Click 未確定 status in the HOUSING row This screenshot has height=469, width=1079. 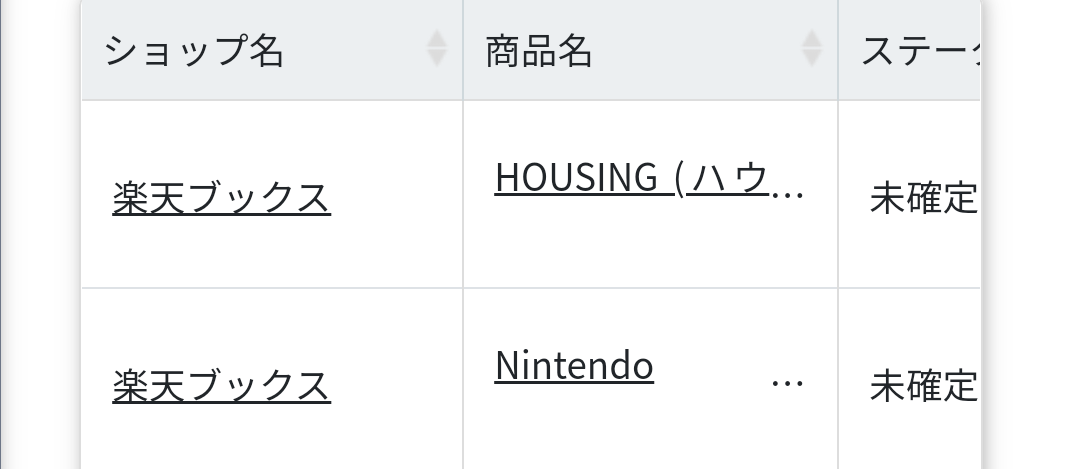coord(923,198)
